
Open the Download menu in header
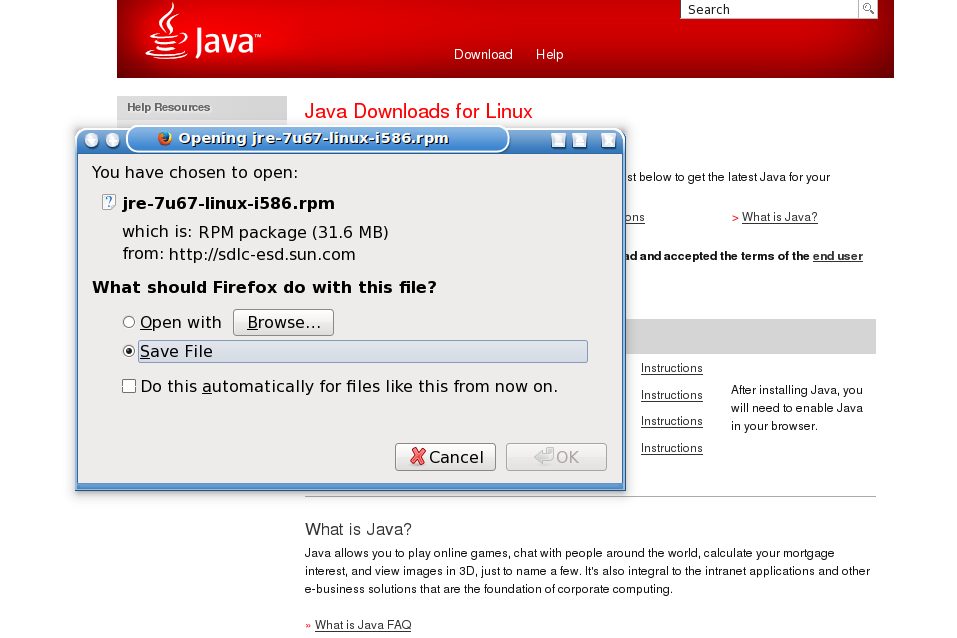(483, 54)
